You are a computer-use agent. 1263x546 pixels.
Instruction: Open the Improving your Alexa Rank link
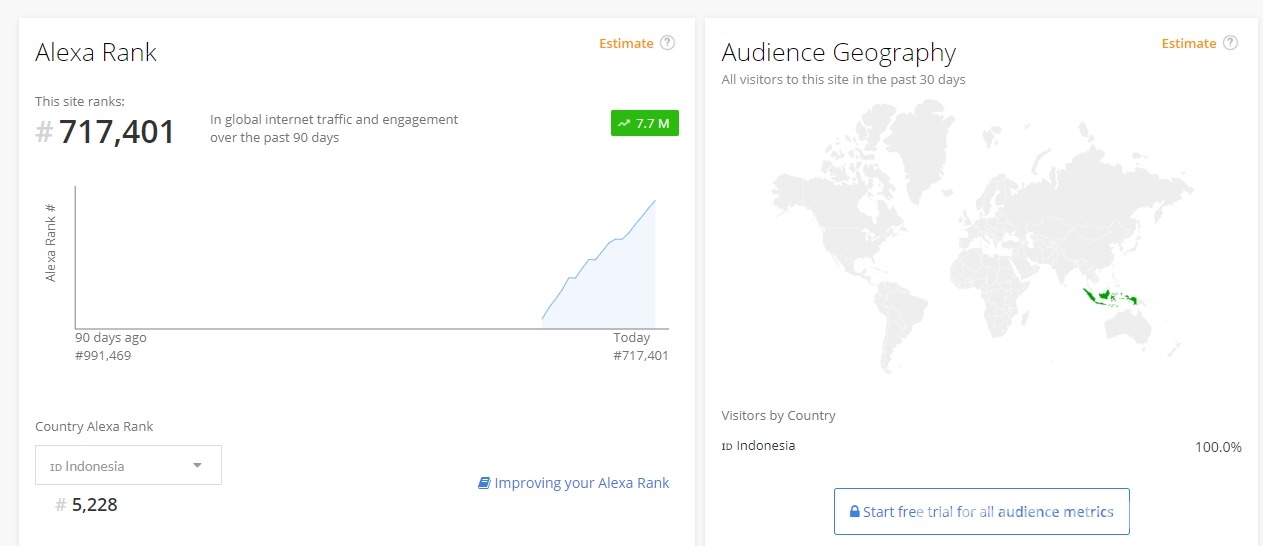pos(582,483)
